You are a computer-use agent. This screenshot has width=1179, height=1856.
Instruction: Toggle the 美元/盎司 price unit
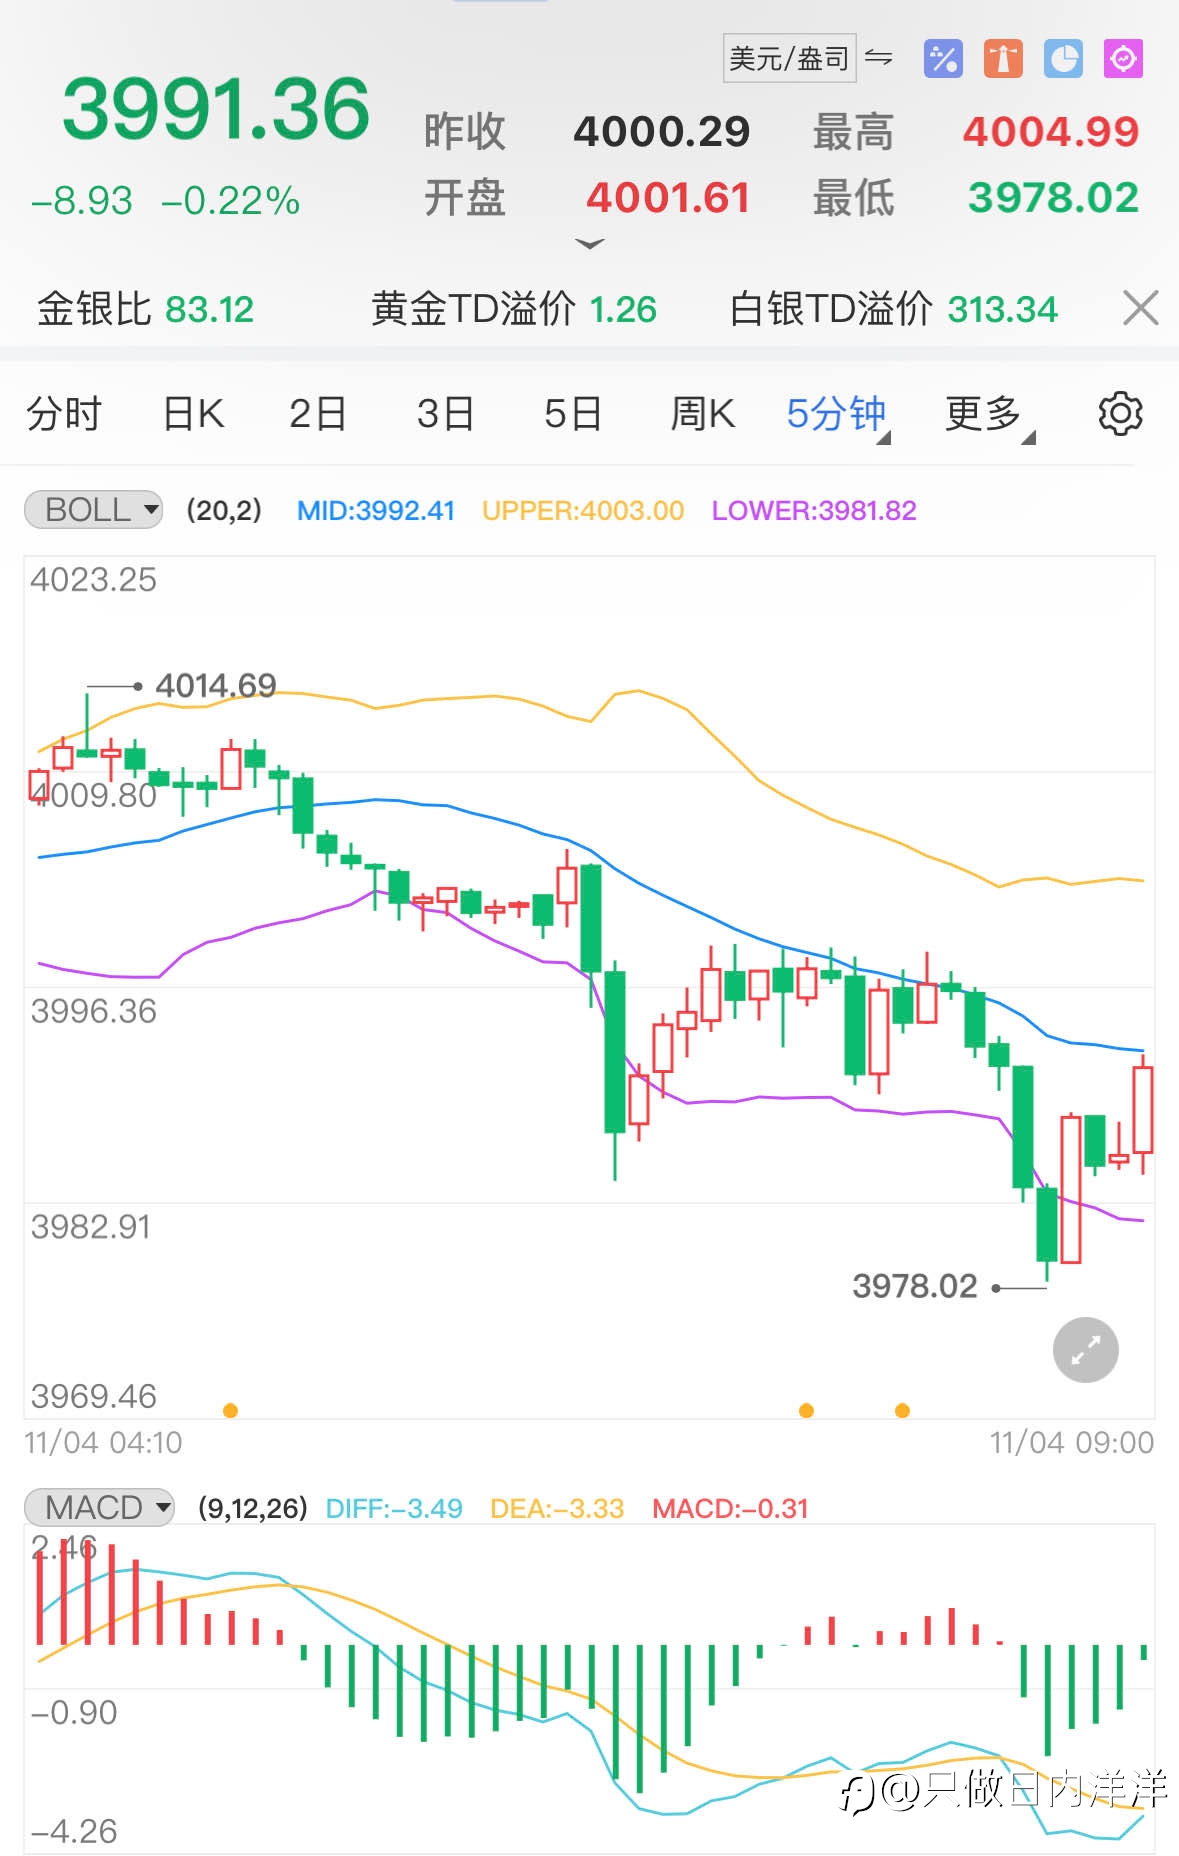click(789, 58)
